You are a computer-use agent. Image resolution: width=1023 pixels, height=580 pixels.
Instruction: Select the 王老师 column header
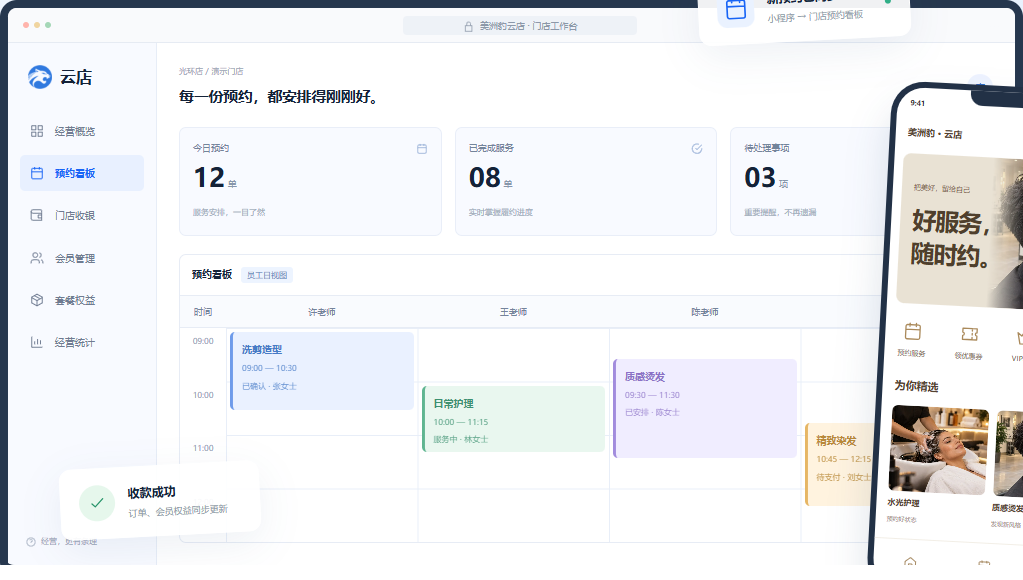click(513, 312)
